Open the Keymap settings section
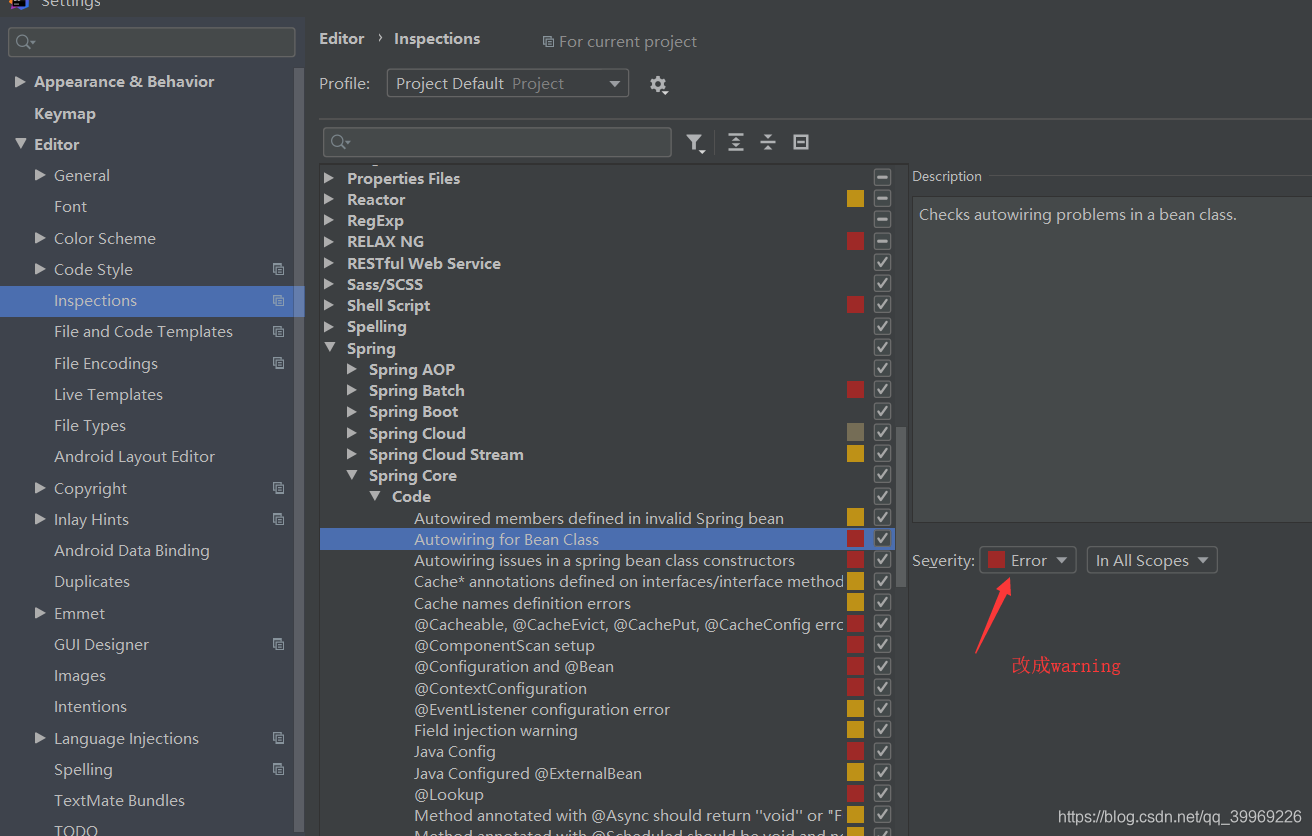This screenshot has width=1312, height=836. (63, 112)
